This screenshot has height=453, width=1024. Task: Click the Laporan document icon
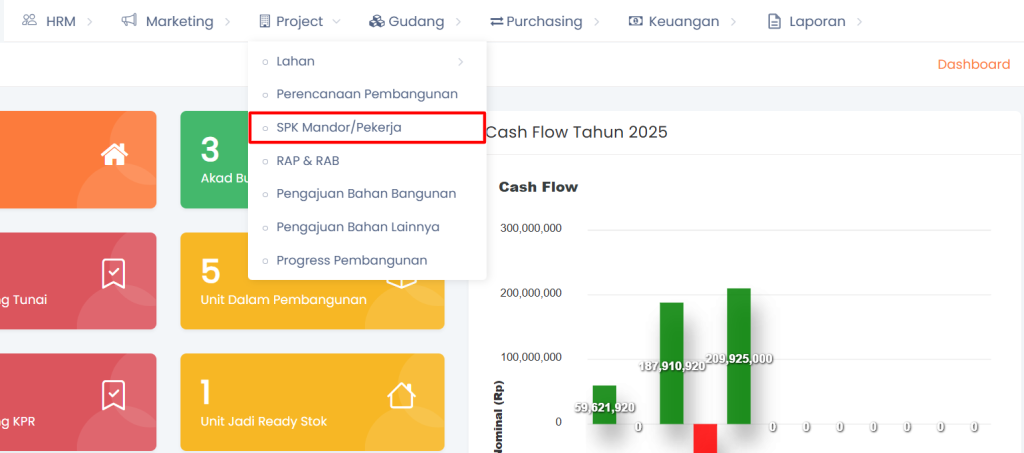click(773, 21)
